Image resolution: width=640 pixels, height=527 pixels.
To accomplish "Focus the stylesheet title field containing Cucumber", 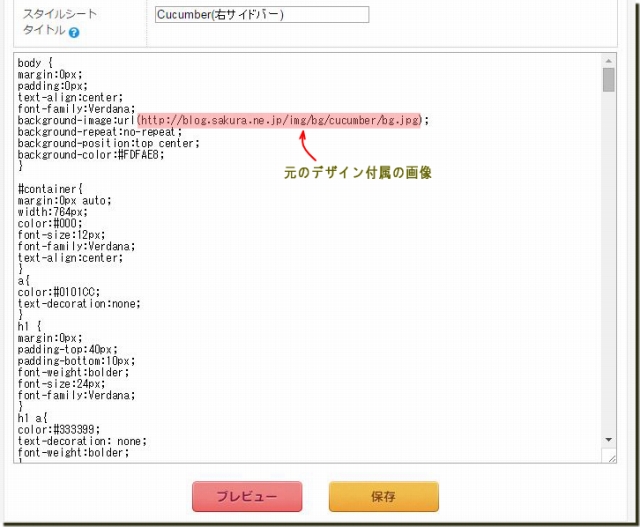I will [262, 15].
